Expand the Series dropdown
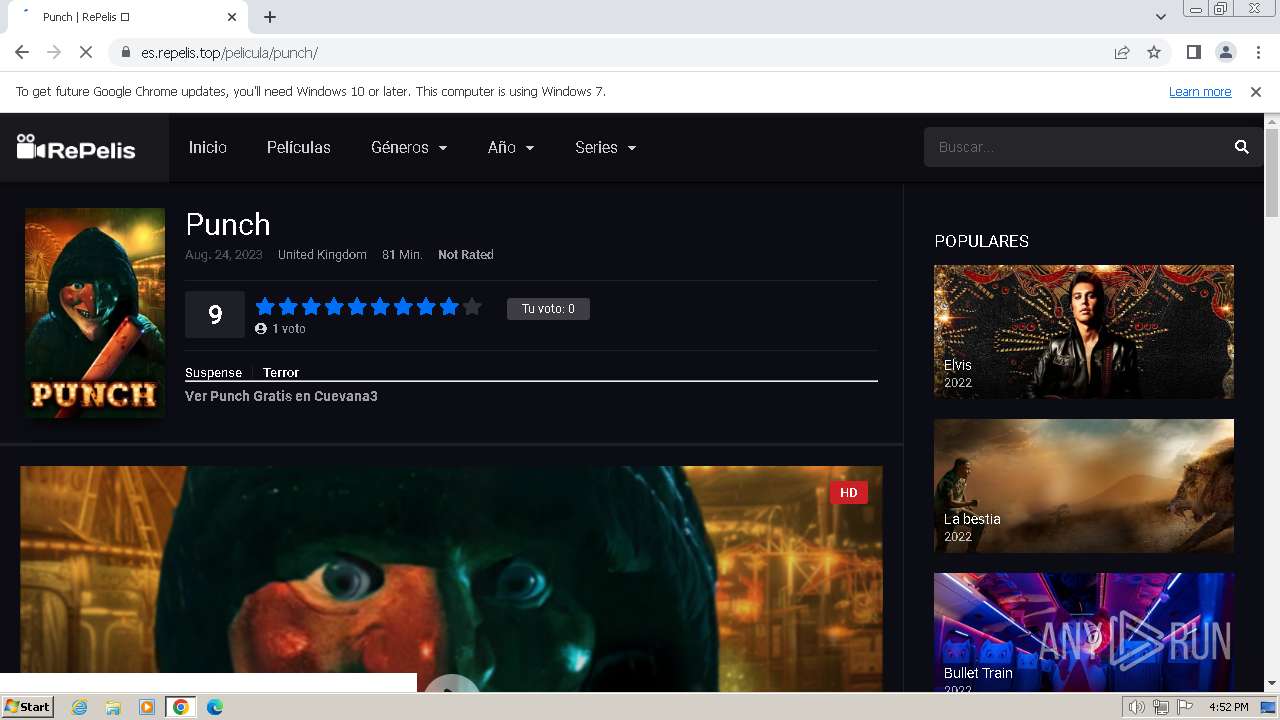This screenshot has height=720, width=1280. [x=606, y=147]
